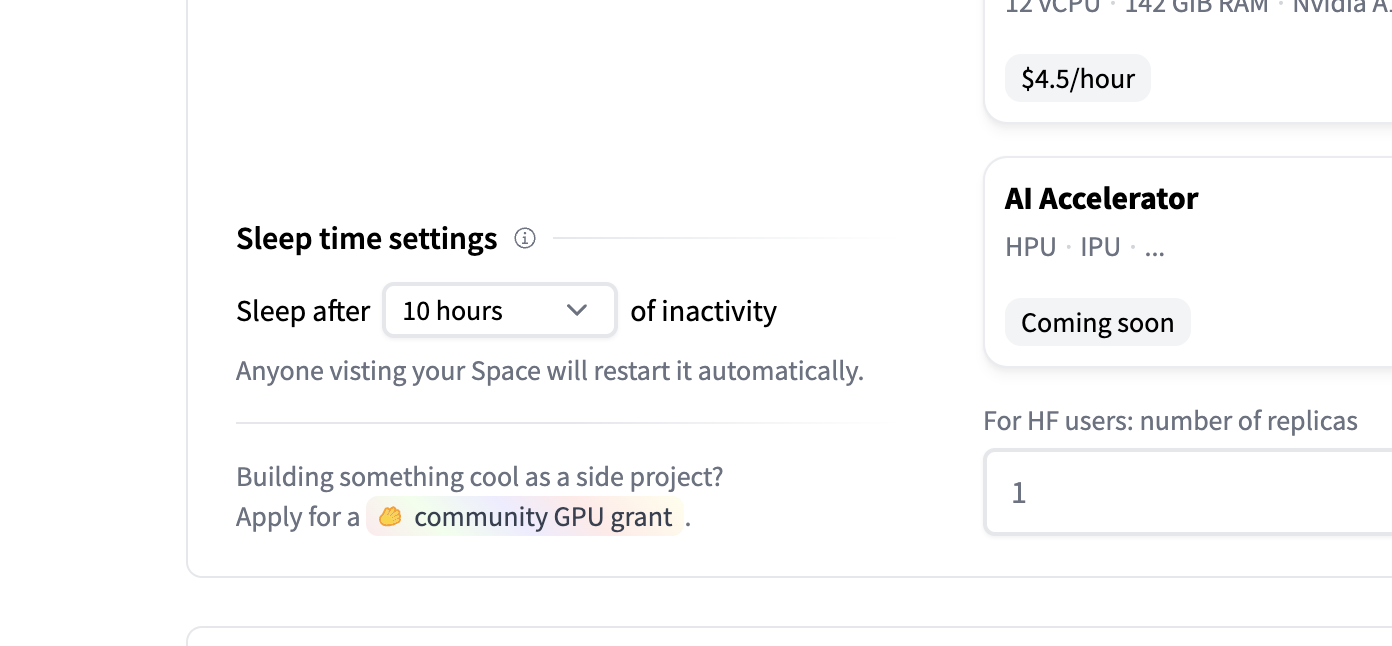Click the Sleep time settings heading
This screenshot has height=646, width=1392.
click(366, 239)
